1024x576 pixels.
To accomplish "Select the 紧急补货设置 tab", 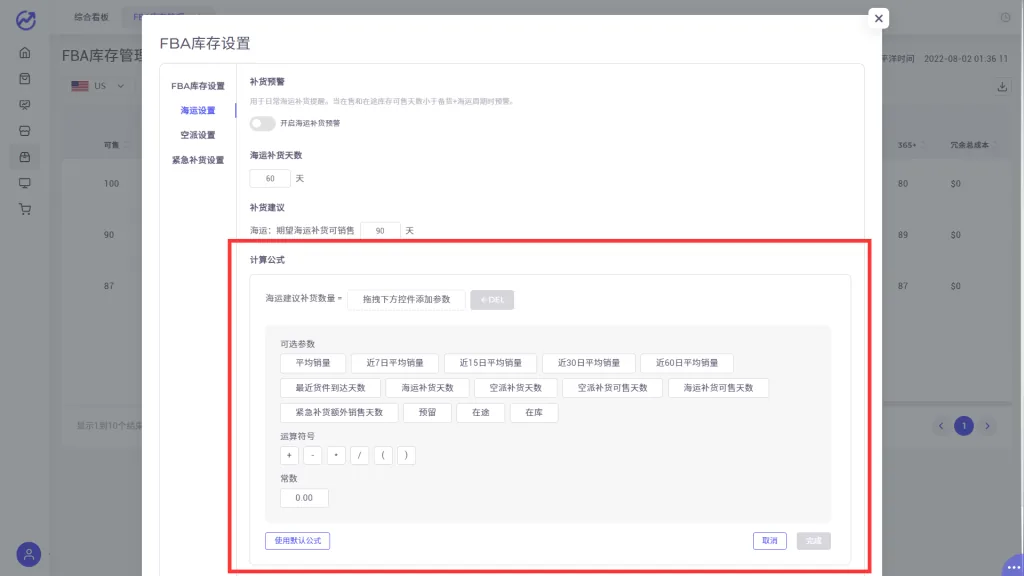I will tap(198, 160).
